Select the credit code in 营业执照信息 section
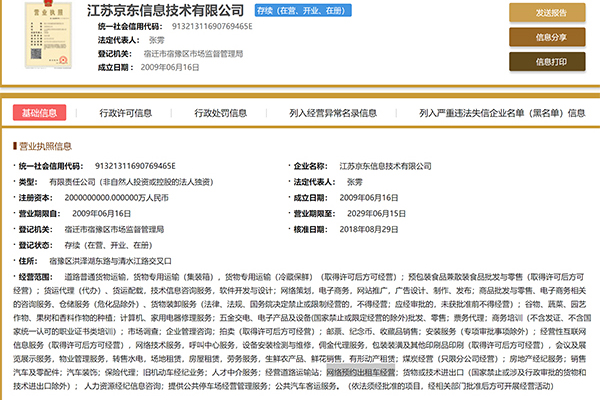Screen dimensions: 600x400 135,166
